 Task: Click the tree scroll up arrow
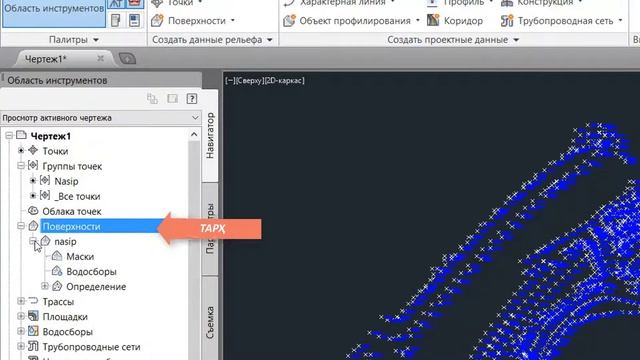[x=194, y=134]
